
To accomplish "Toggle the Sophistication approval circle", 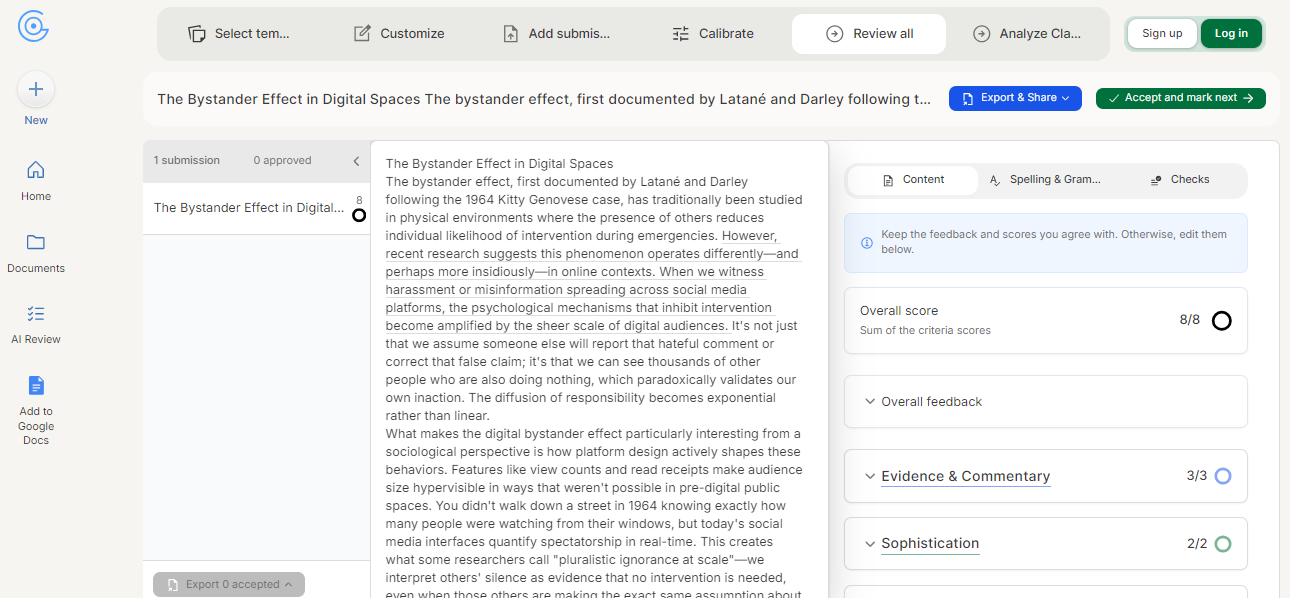I will click(x=1222, y=544).
